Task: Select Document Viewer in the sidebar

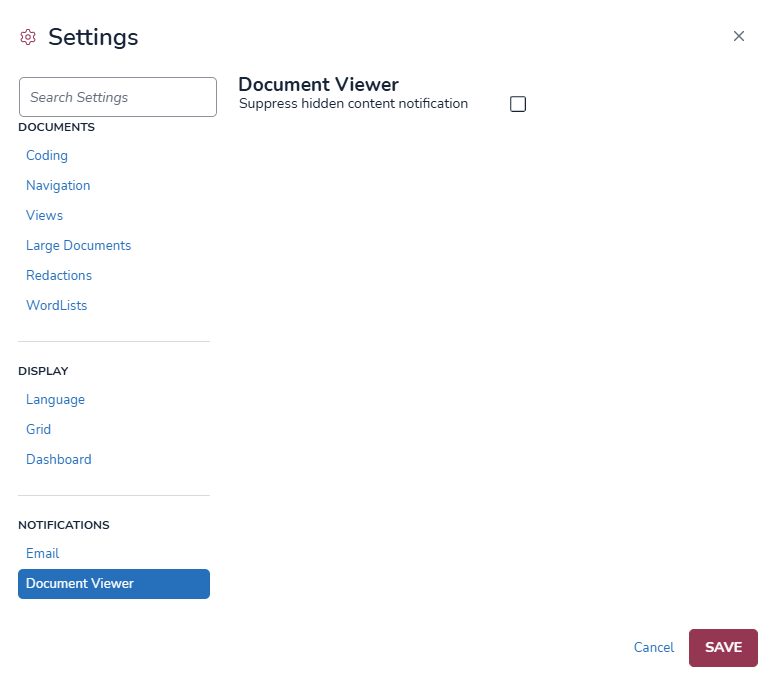Action: (114, 584)
